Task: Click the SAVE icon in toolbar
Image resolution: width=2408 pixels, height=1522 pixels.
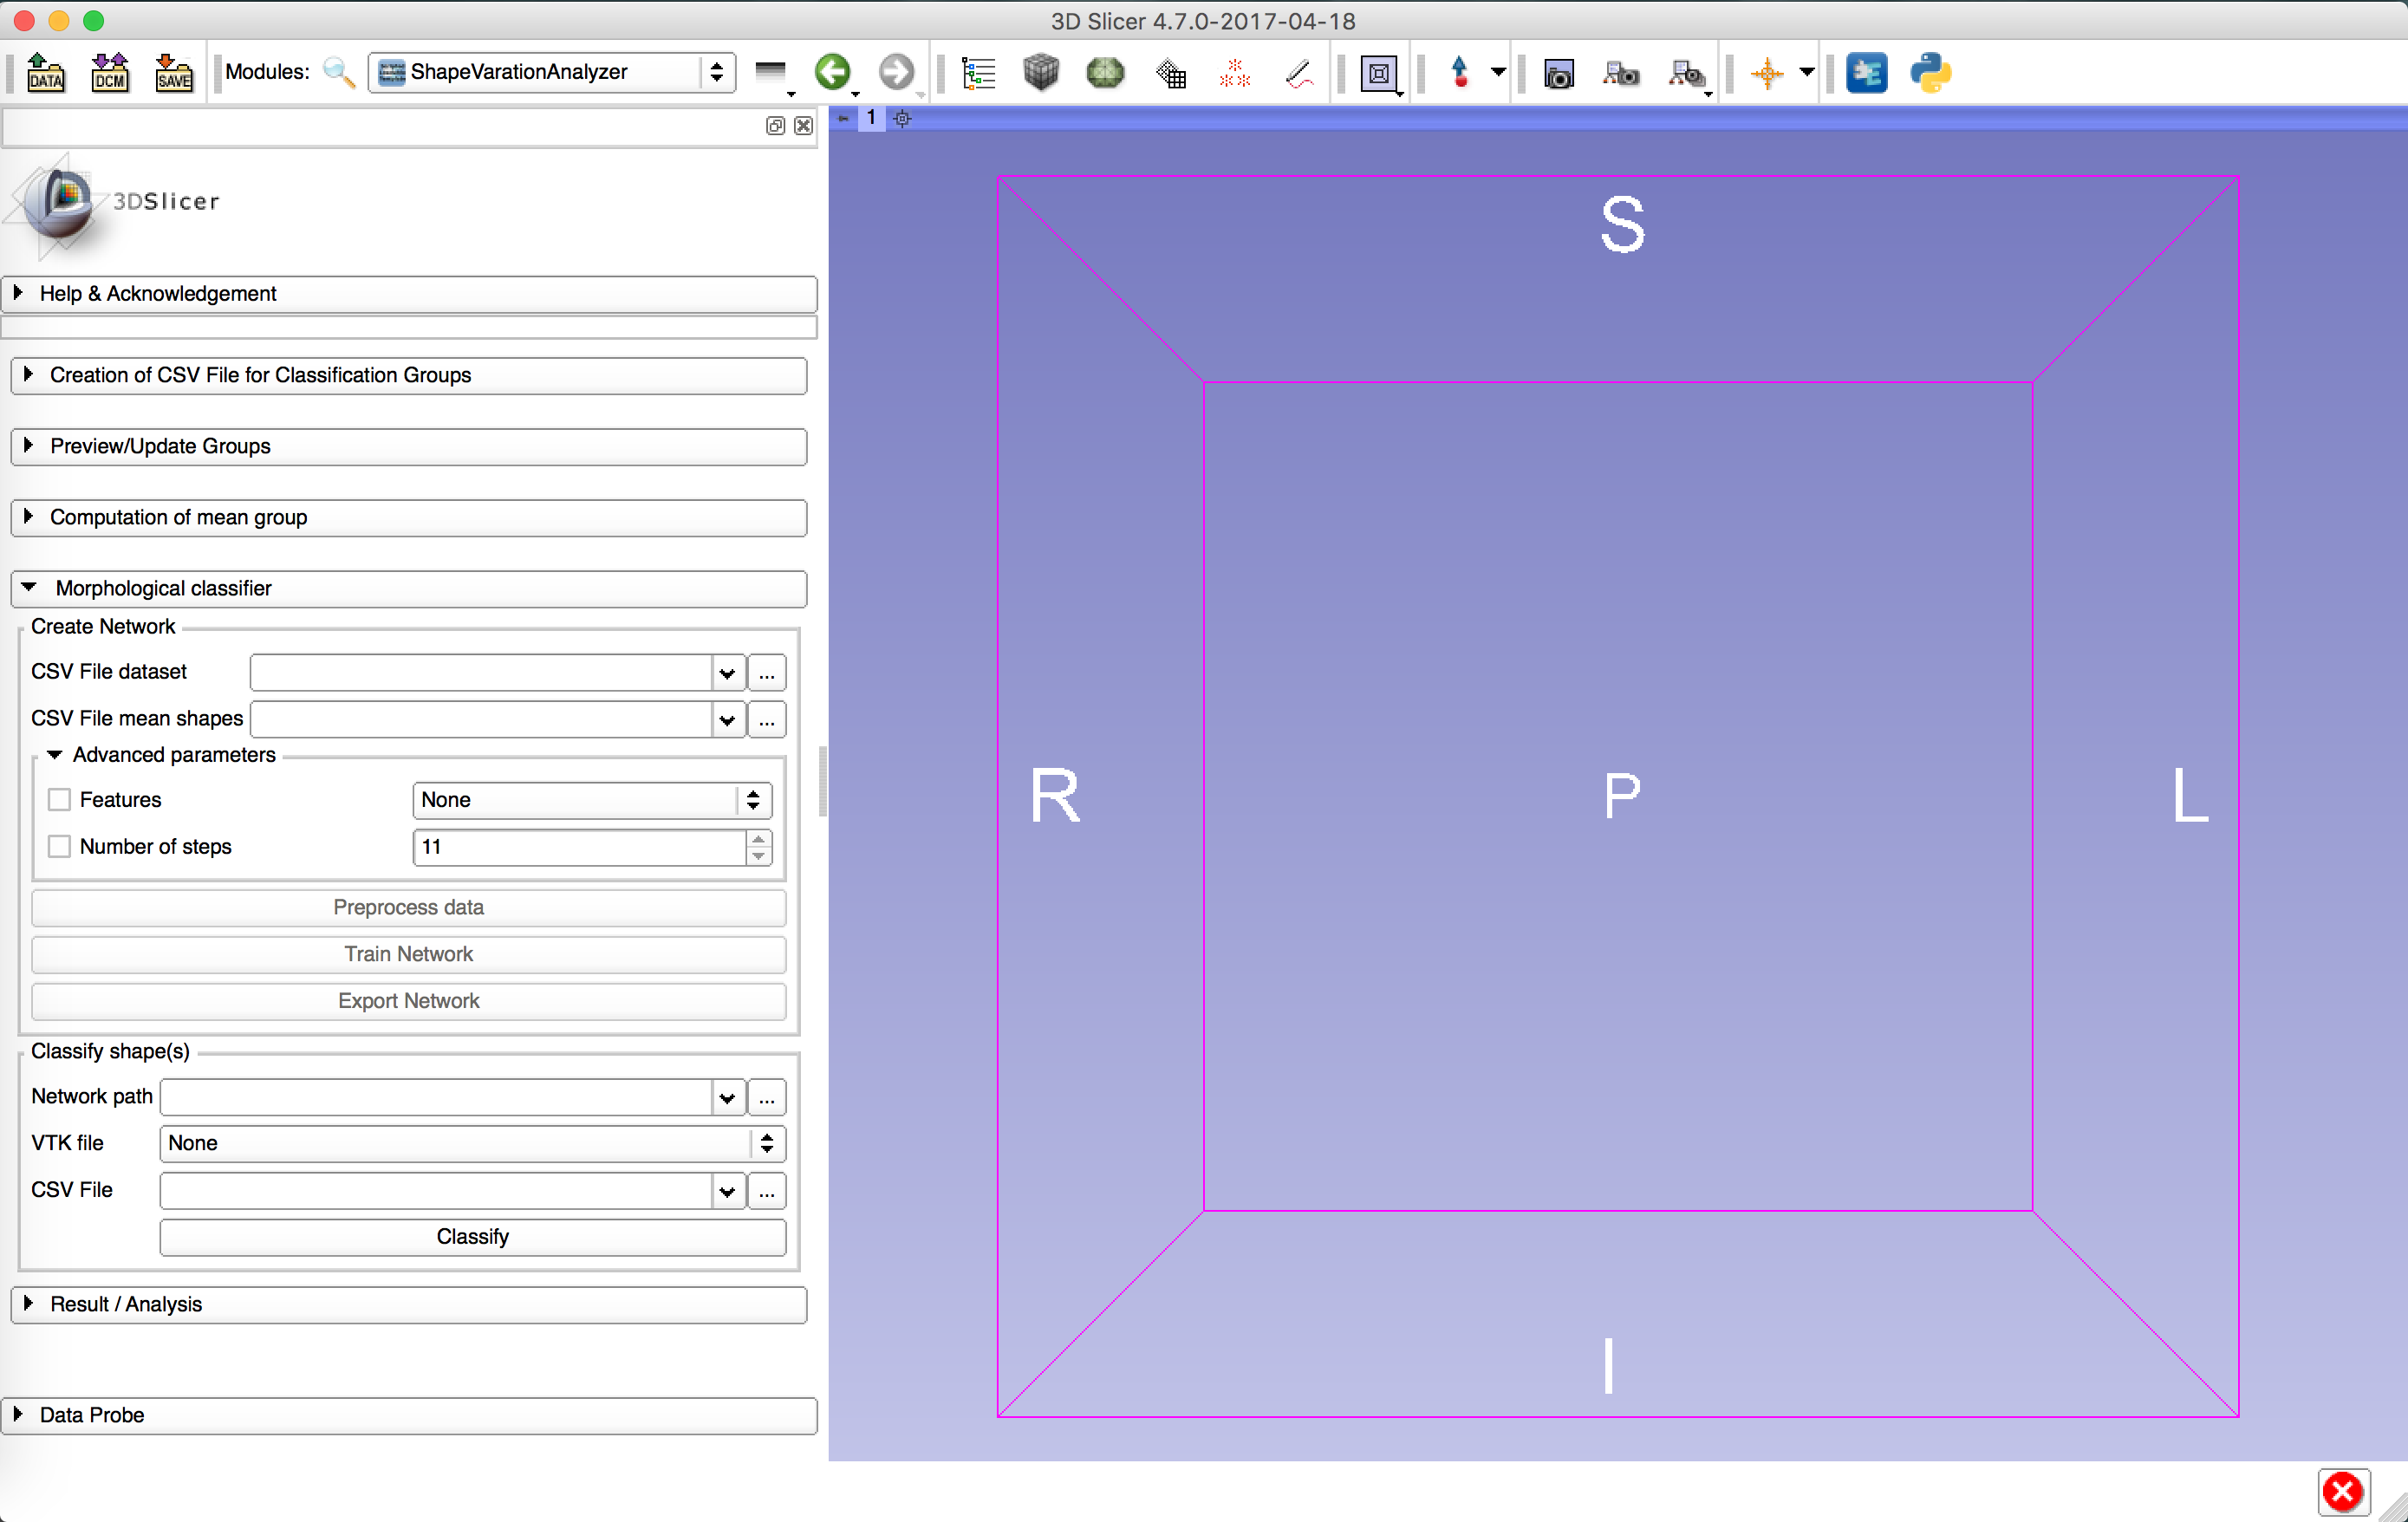Action: click(174, 72)
